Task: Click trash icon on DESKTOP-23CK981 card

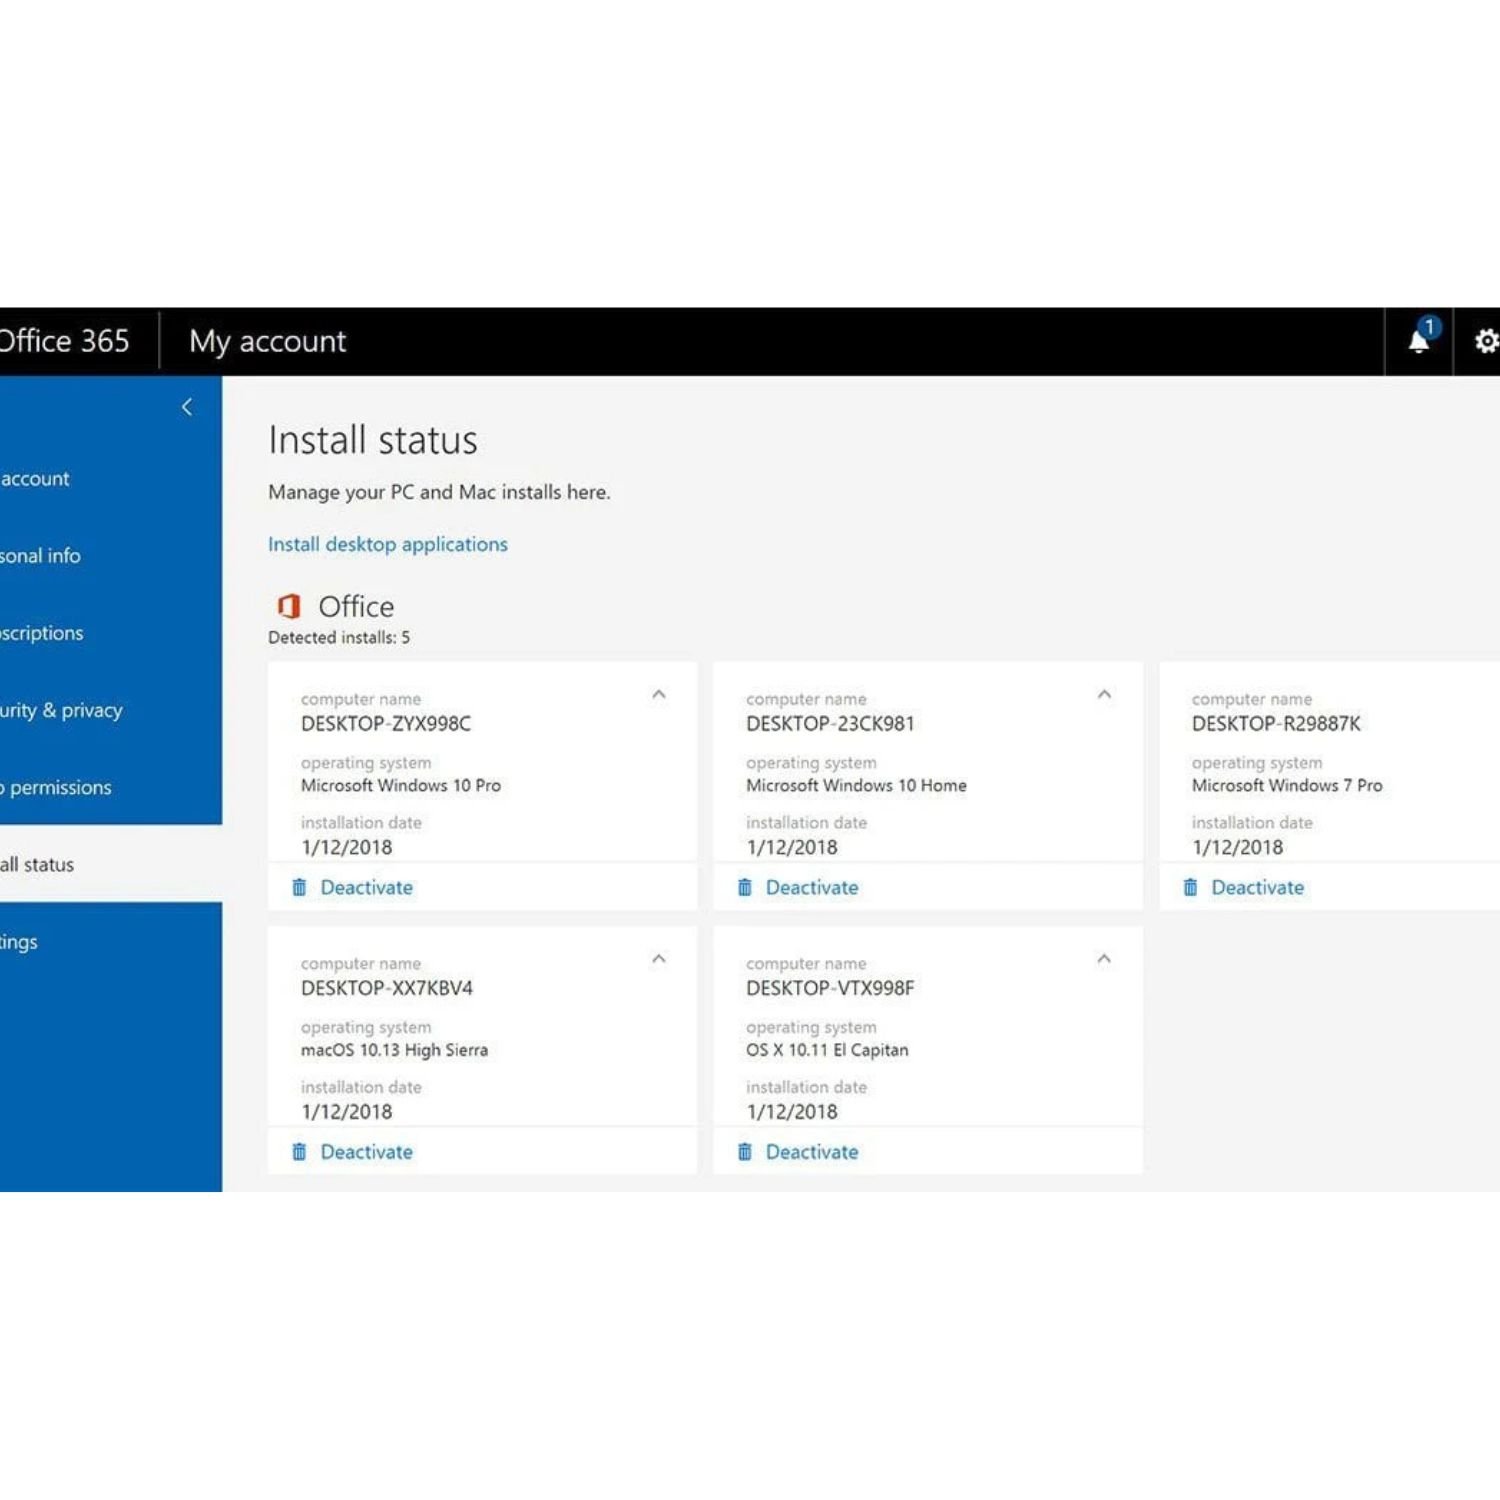Action: click(x=744, y=887)
